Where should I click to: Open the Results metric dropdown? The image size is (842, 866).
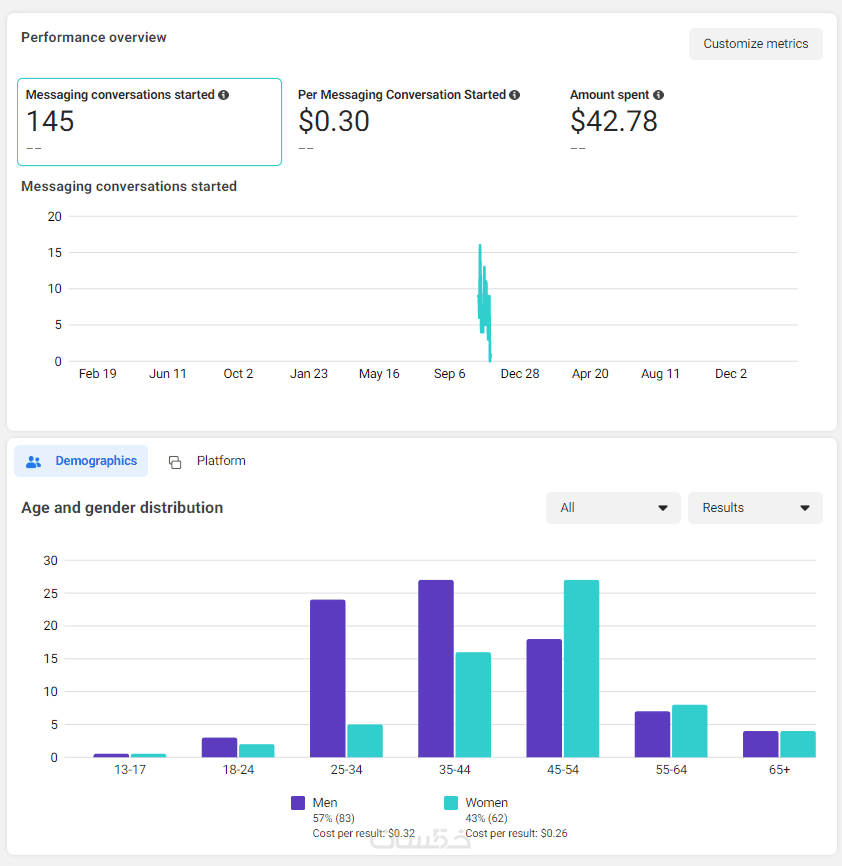coord(755,508)
